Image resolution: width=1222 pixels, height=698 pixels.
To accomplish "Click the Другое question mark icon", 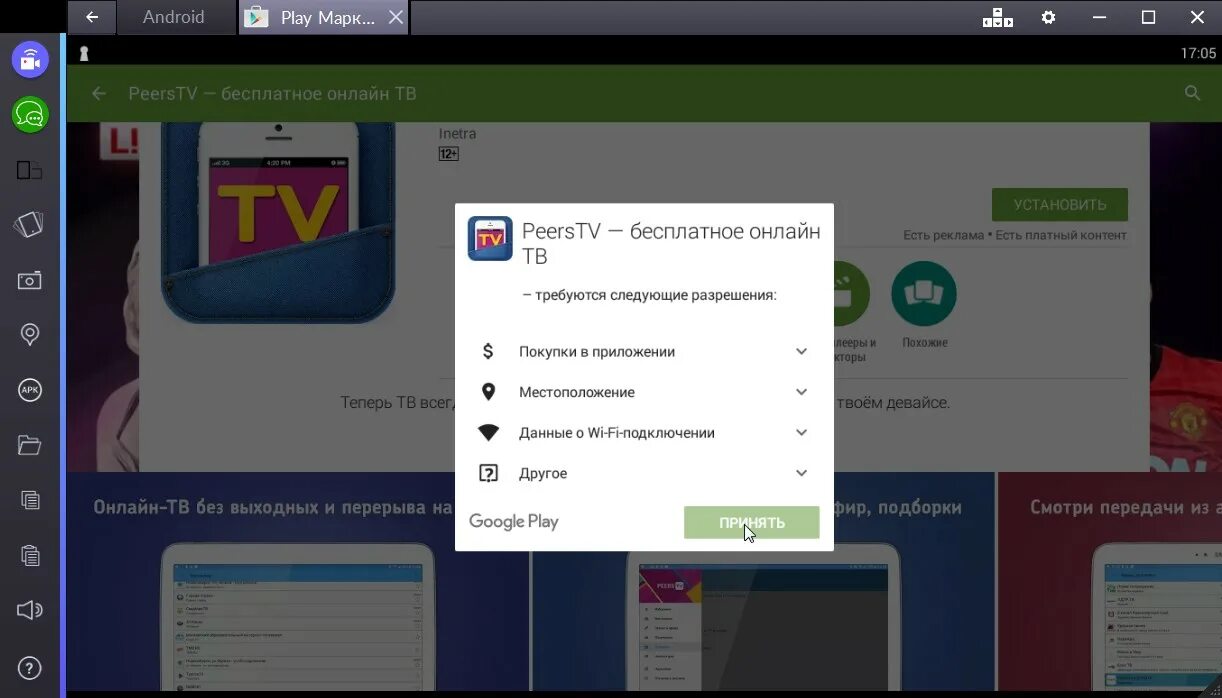I will coord(488,473).
